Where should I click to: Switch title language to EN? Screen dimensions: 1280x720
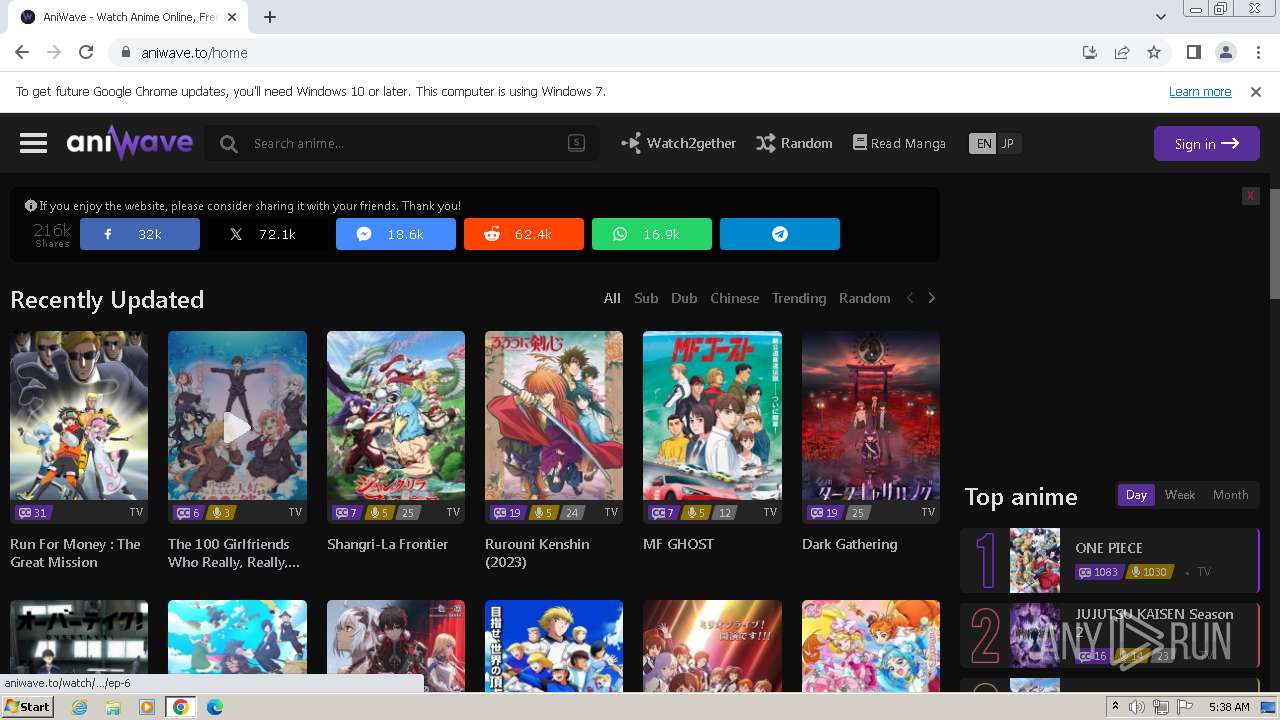tap(984, 143)
